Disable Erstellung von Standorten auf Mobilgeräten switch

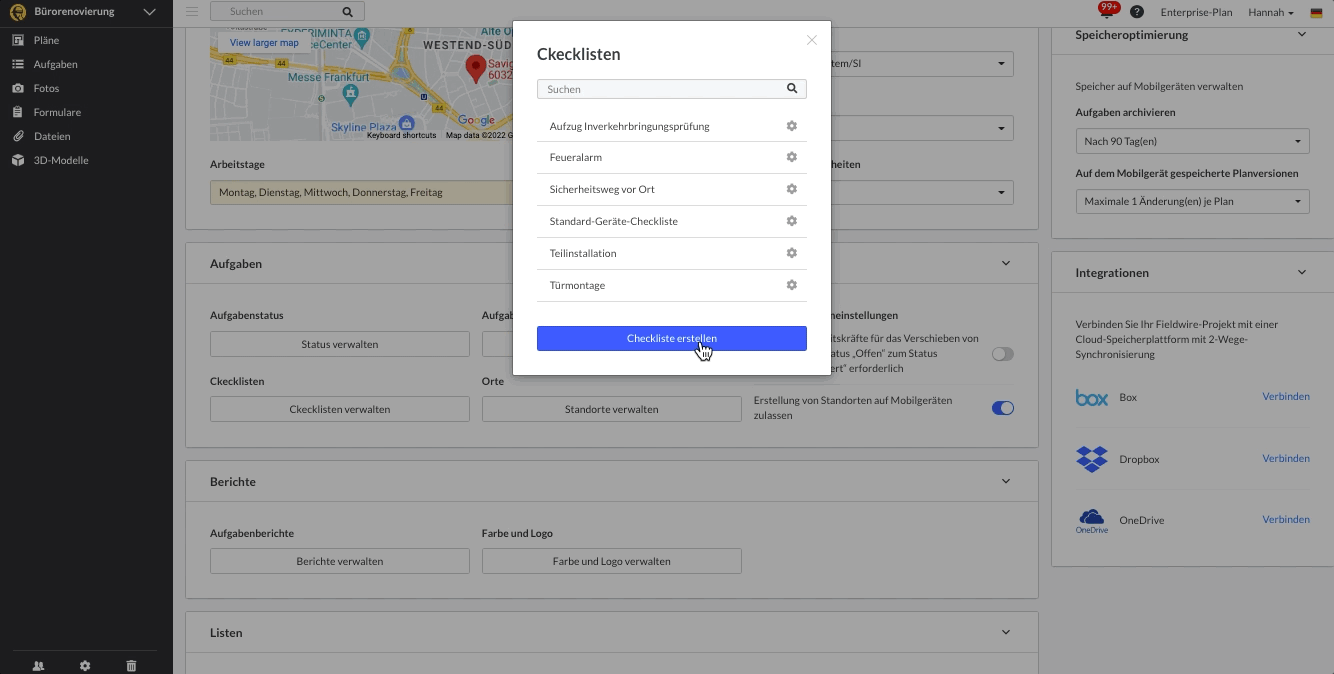pos(1002,408)
